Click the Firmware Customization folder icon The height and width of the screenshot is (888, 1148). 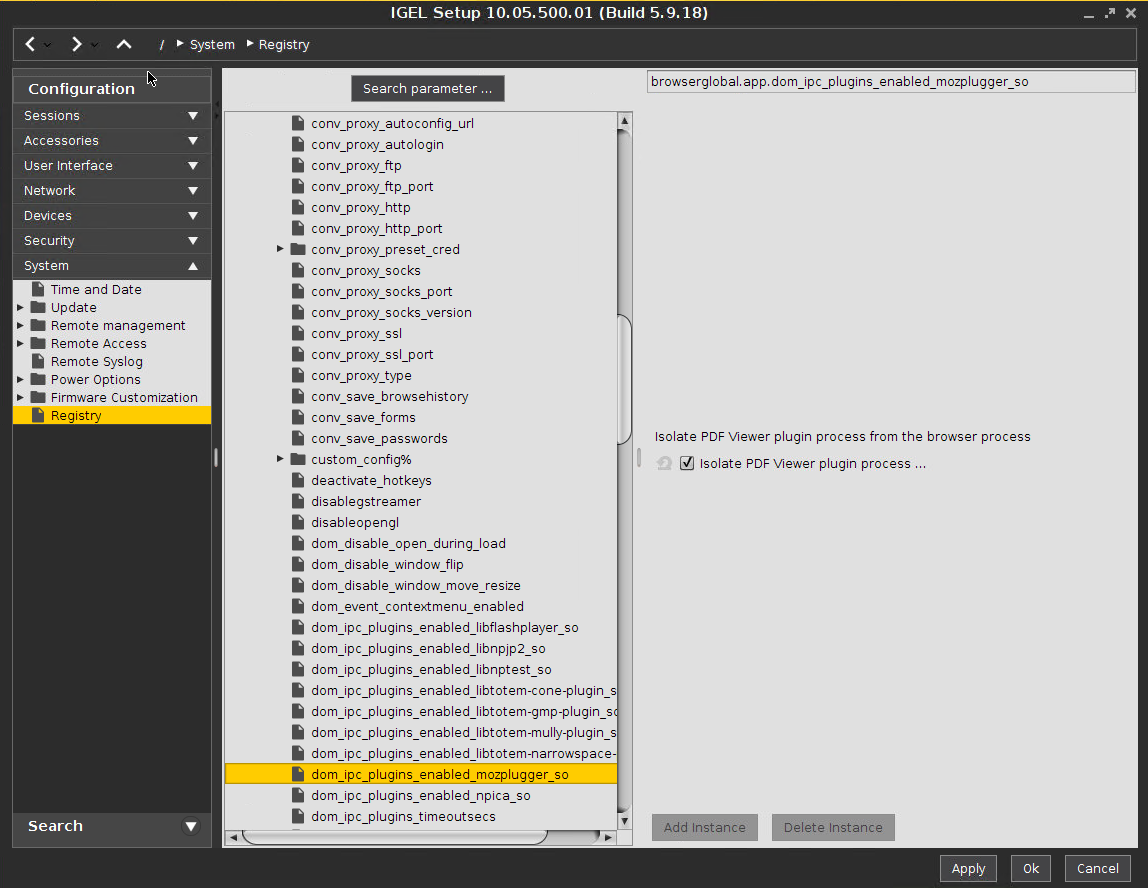click(38, 397)
